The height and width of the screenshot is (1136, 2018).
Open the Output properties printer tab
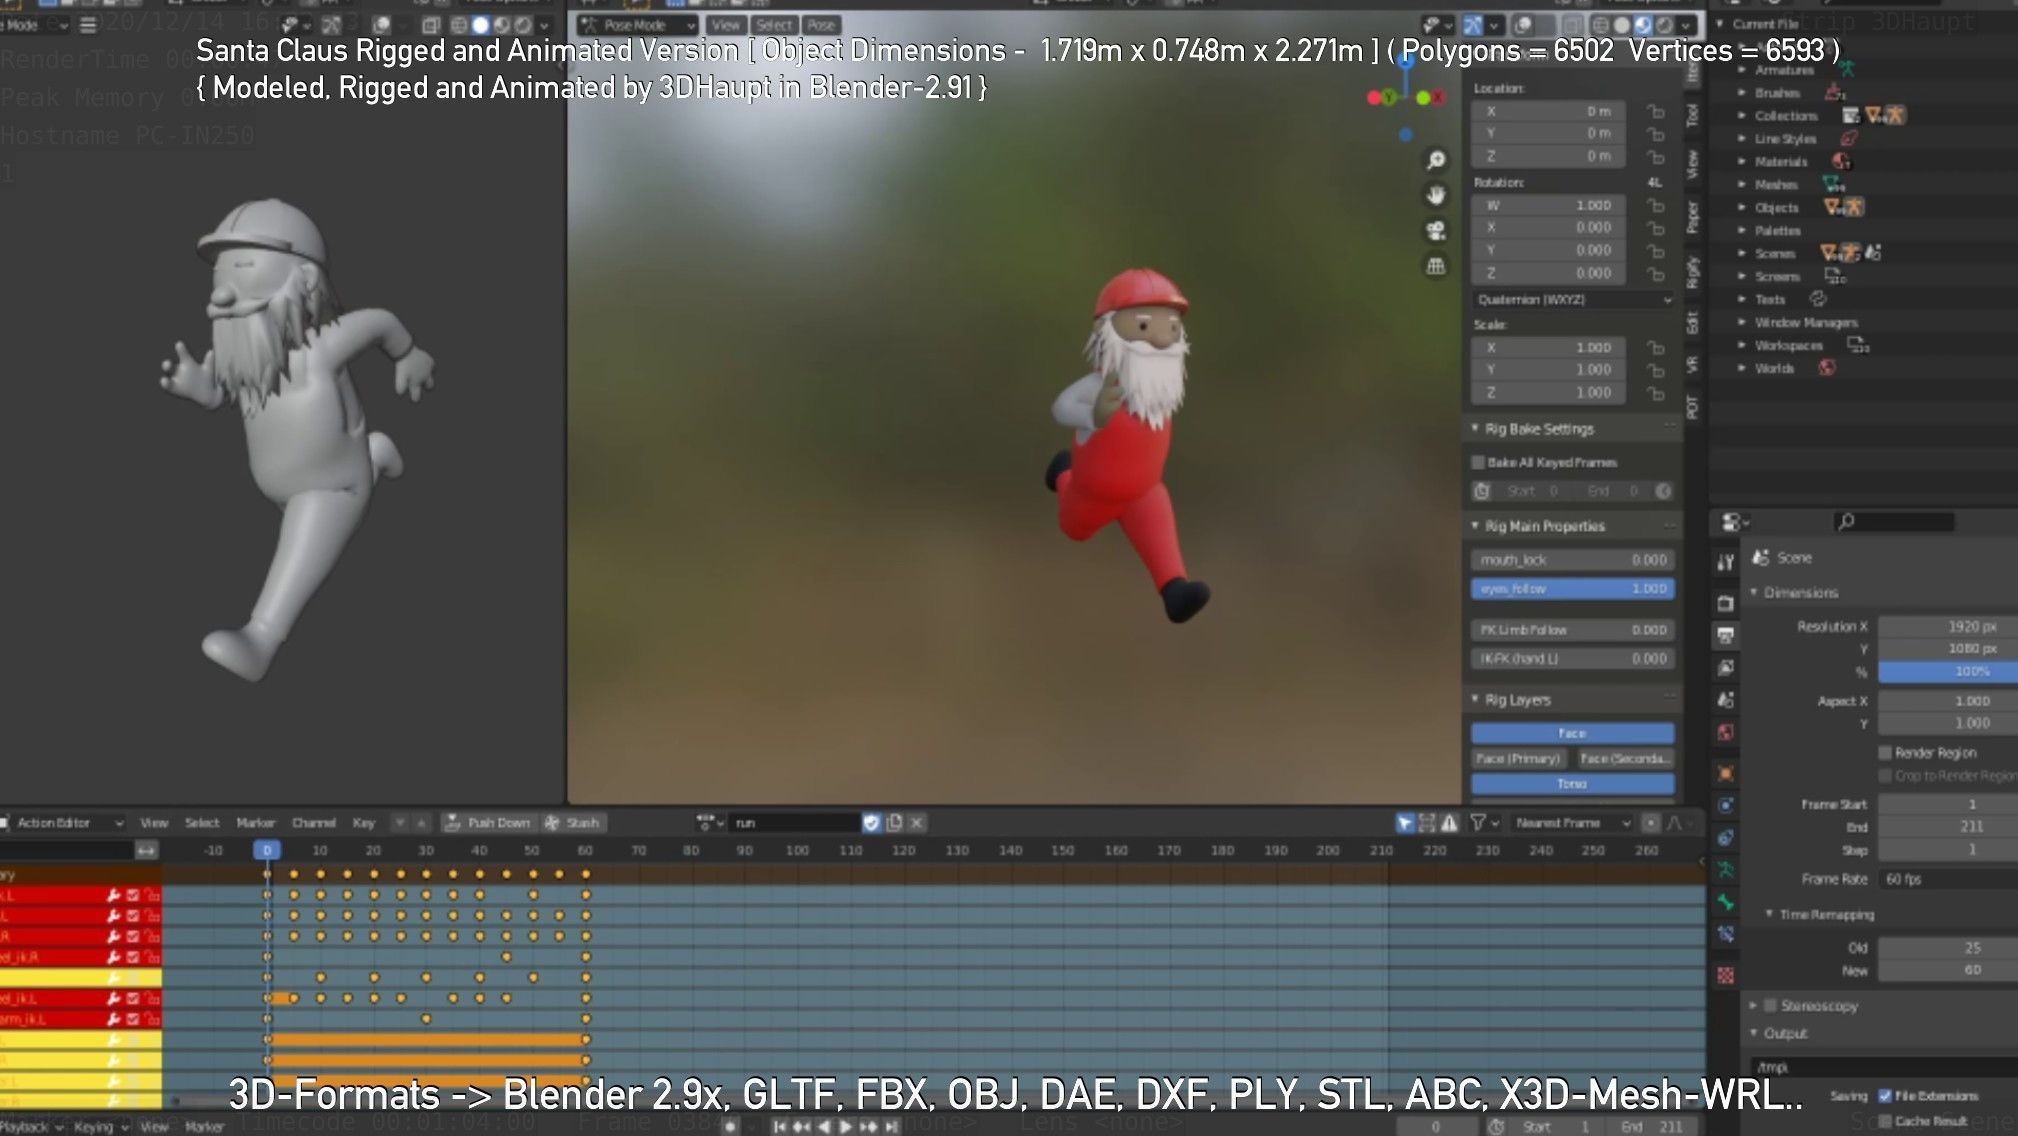pos(1725,635)
